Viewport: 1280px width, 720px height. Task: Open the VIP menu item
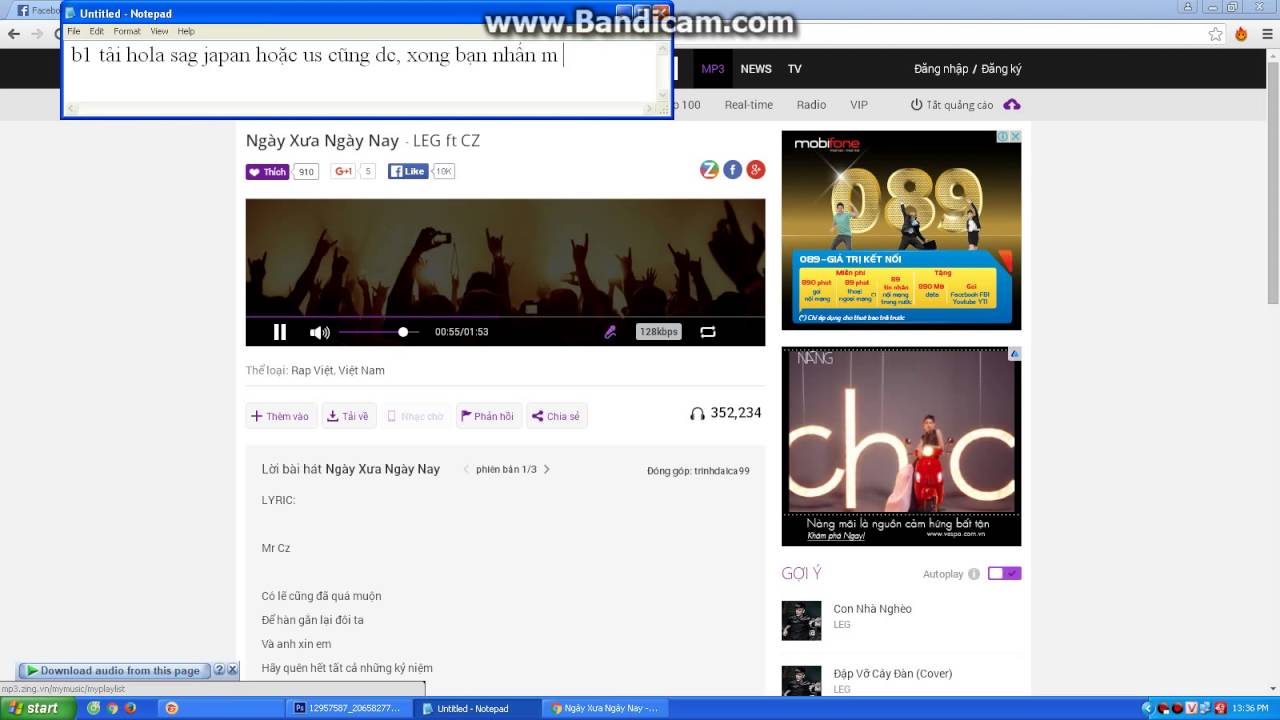(x=859, y=105)
